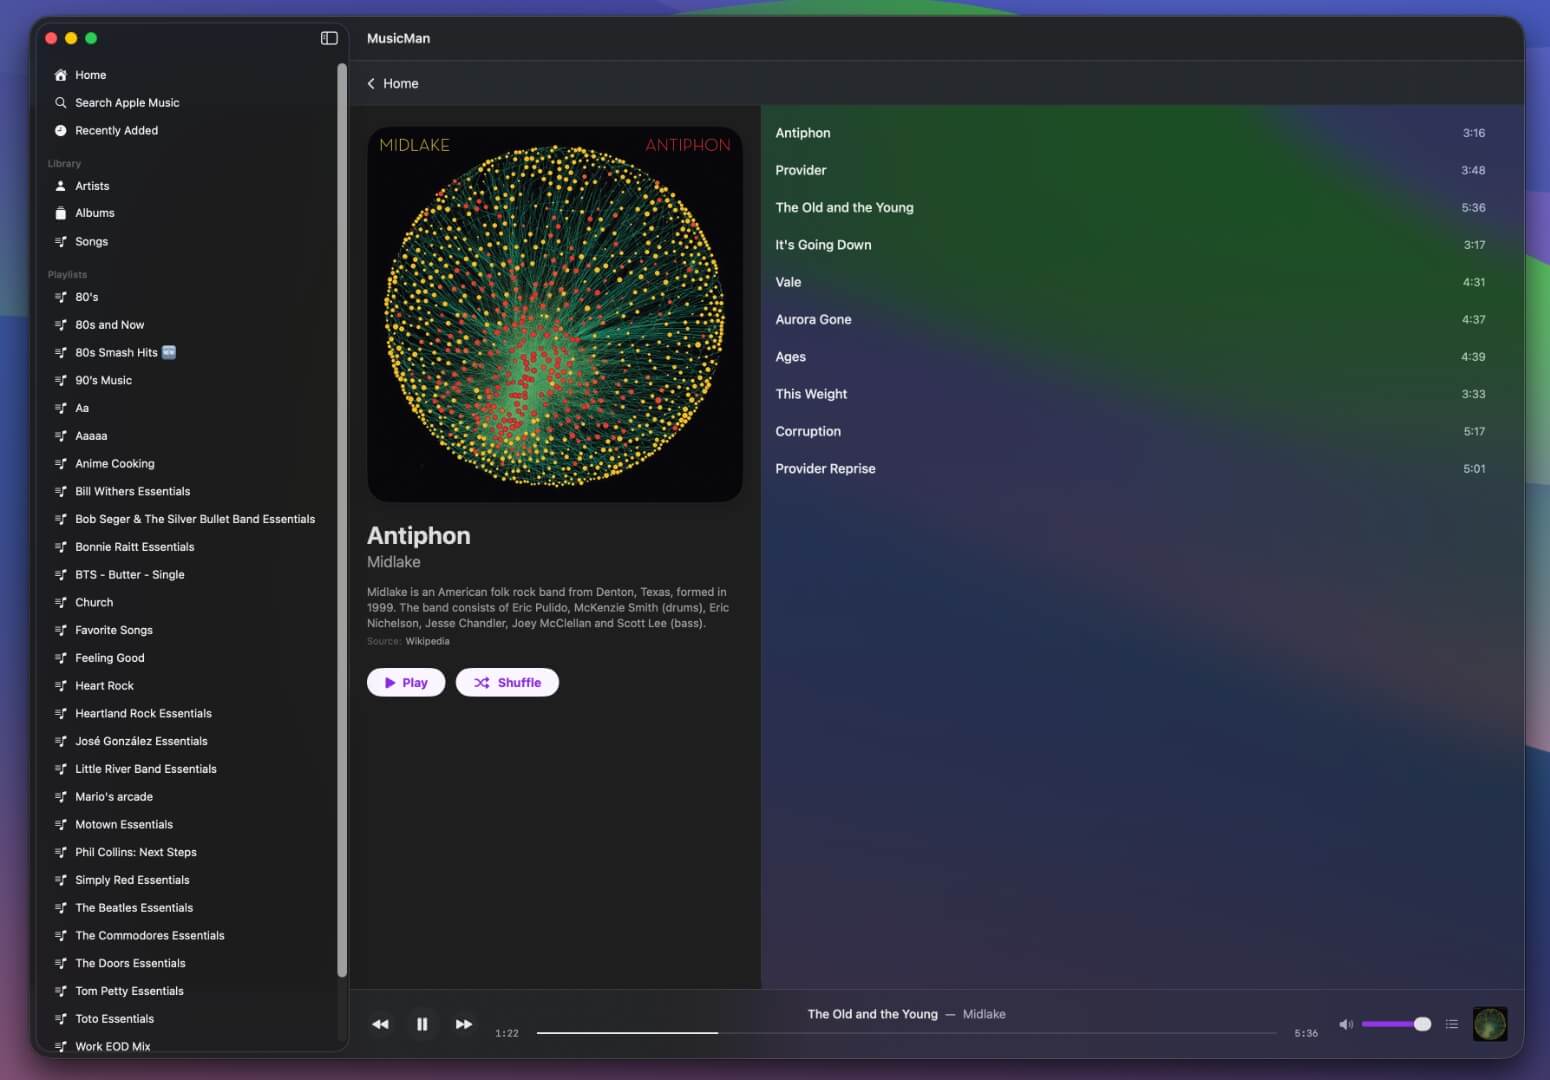The image size is (1550, 1080).
Task: Play the track This Weight
Action: coord(1130,394)
